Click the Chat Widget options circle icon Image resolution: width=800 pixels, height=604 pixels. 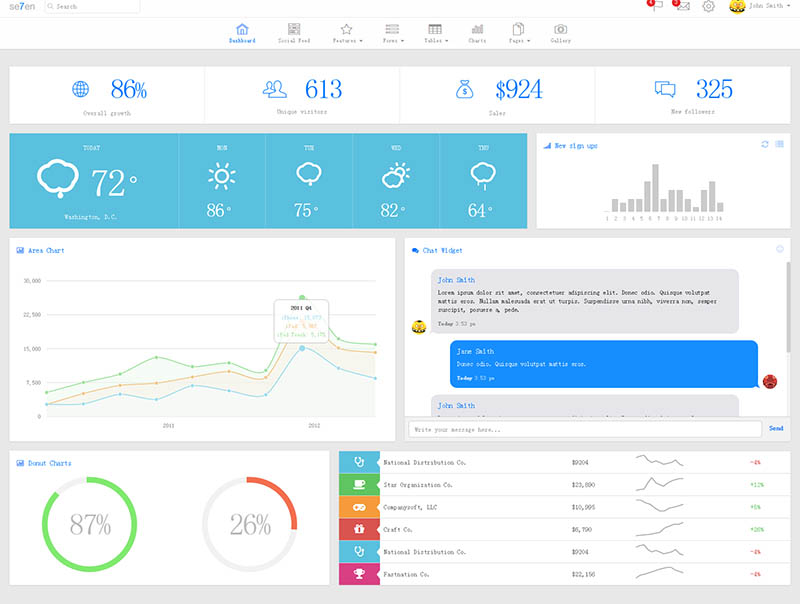pyautogui.click(x=780, y=249)
